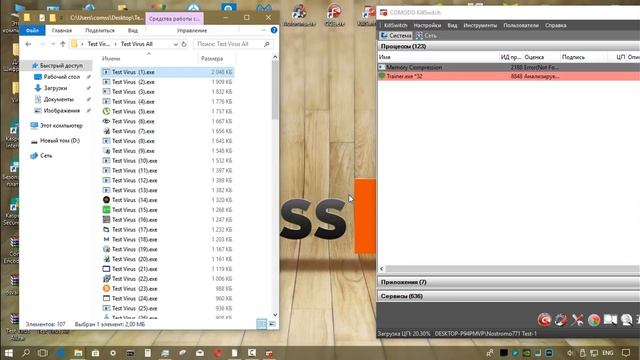Select the Trainer.exe *32 process row

[508, 76]
